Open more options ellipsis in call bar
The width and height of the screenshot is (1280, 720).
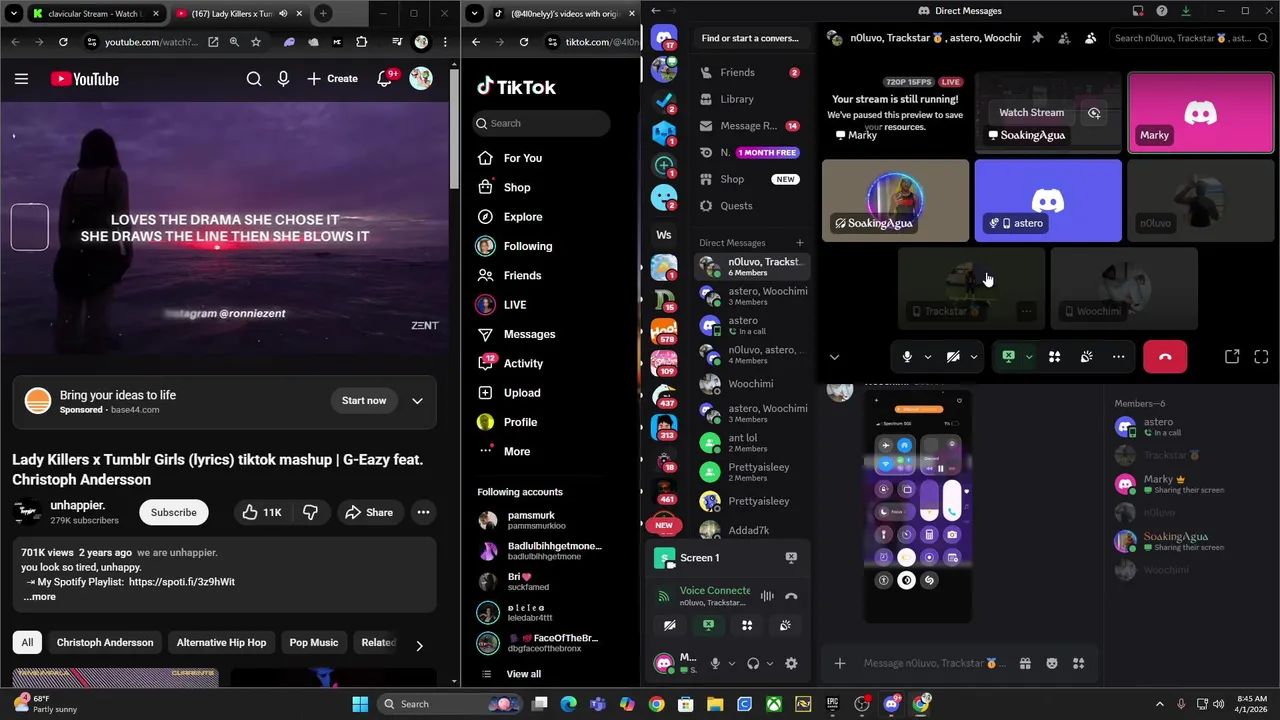click(x=1118, y=357)
